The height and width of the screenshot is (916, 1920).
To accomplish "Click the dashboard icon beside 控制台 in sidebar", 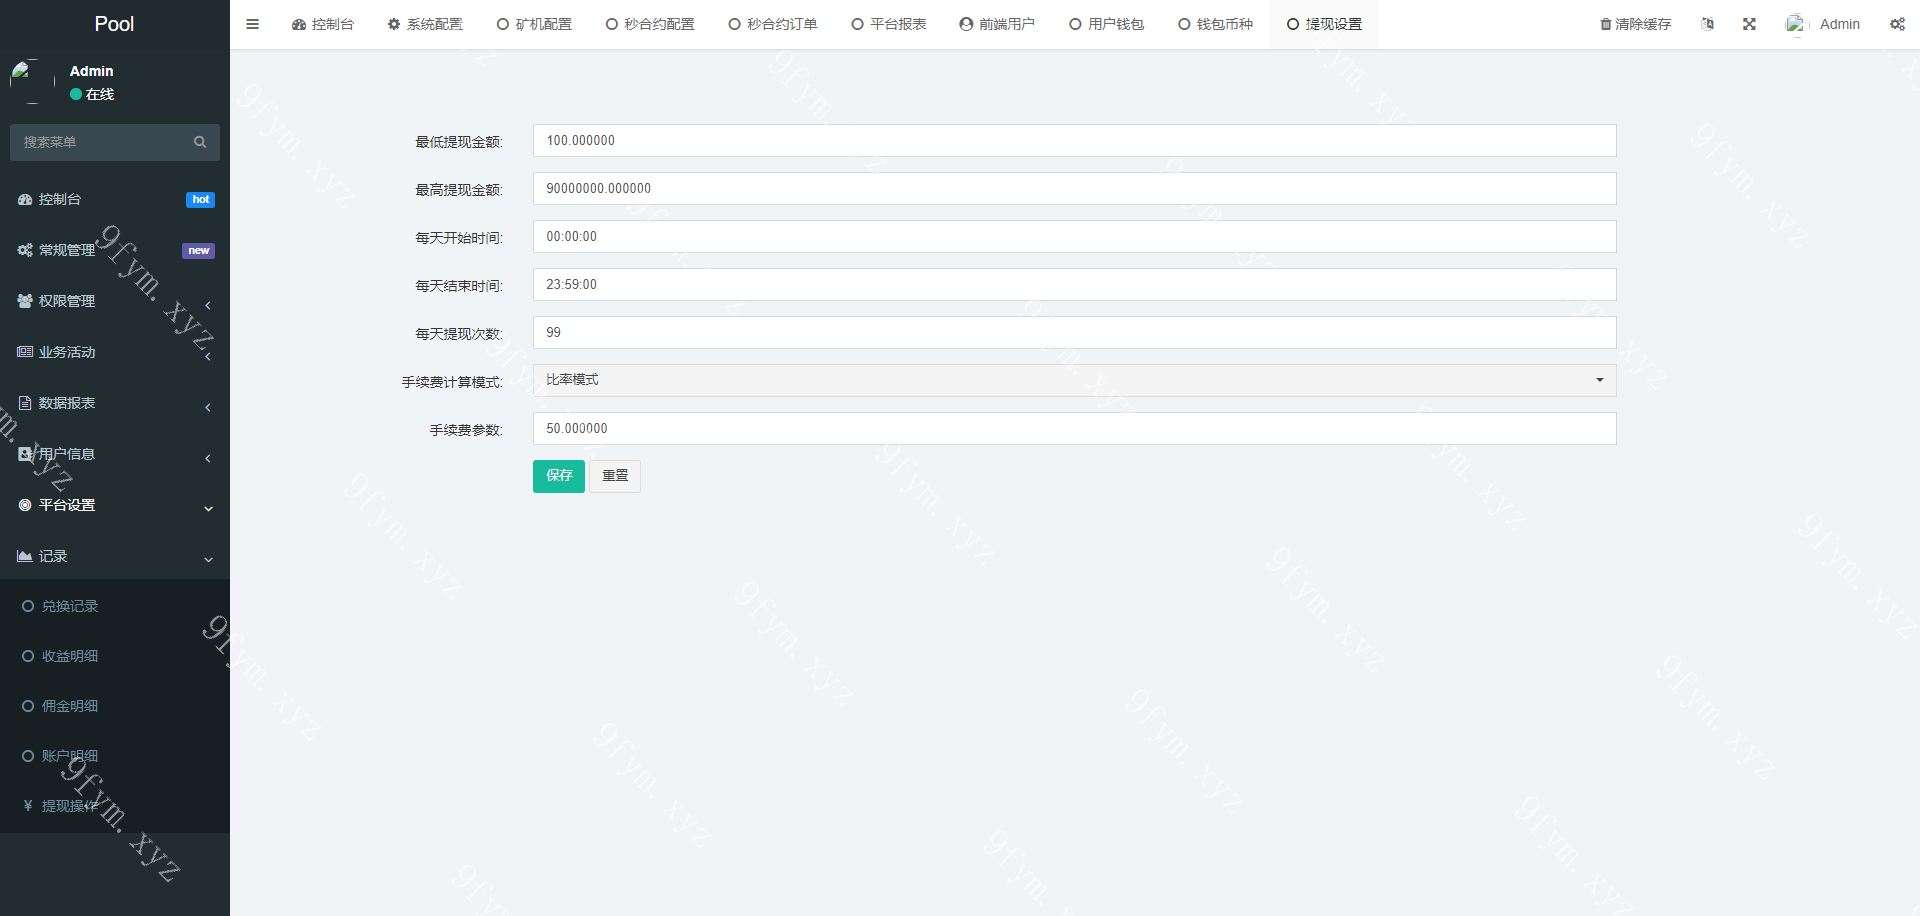I will (x=25, y=199).
